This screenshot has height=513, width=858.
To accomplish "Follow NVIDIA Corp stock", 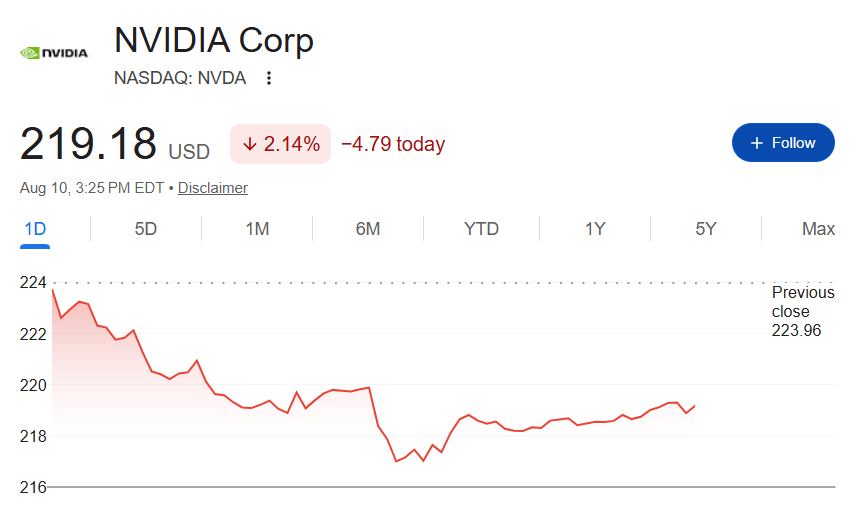I will click(783, 143).
